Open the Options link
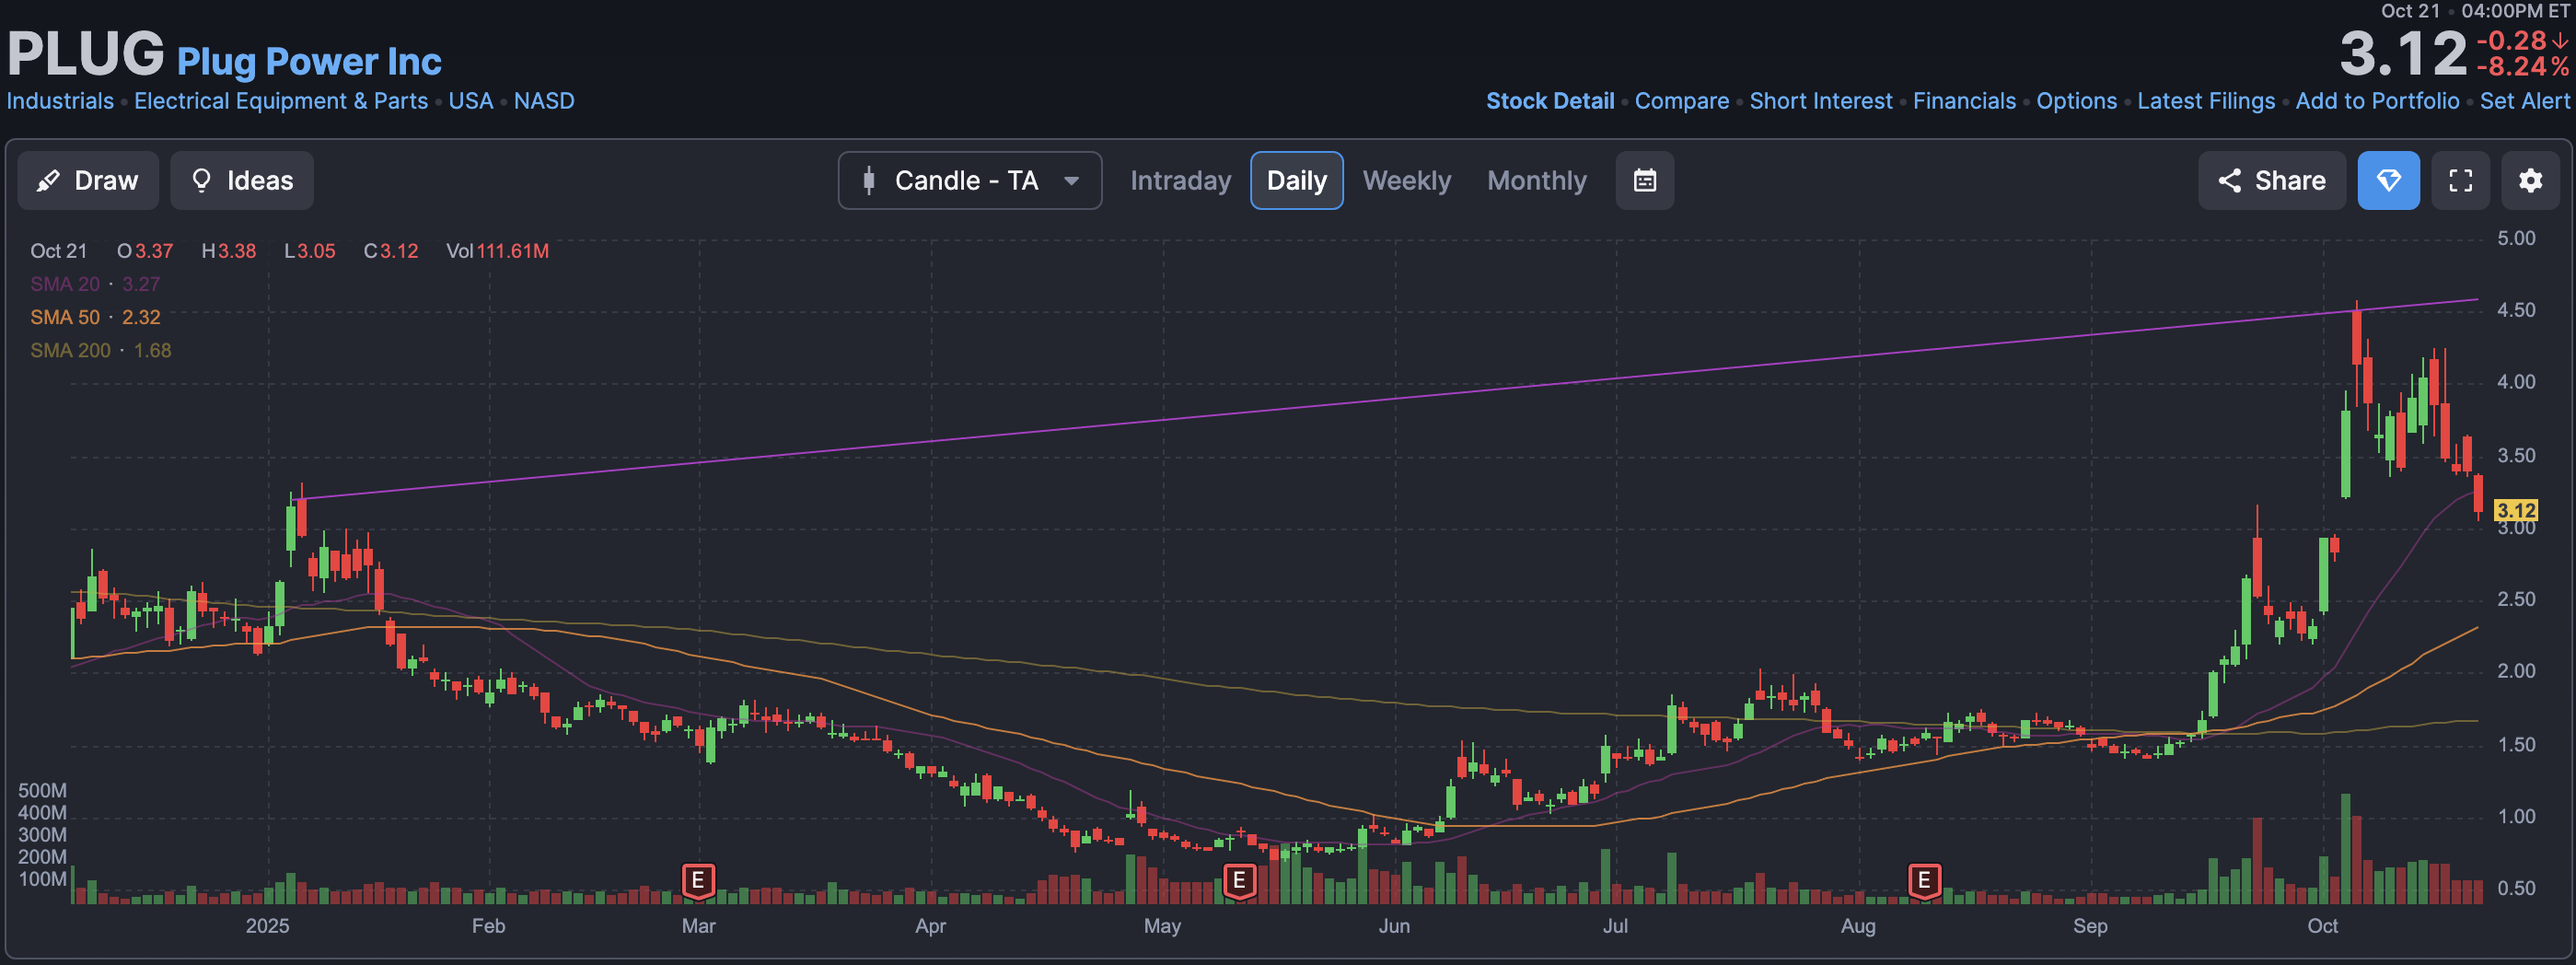Viewport: 2576px width, 965px height. (2077, 101)
